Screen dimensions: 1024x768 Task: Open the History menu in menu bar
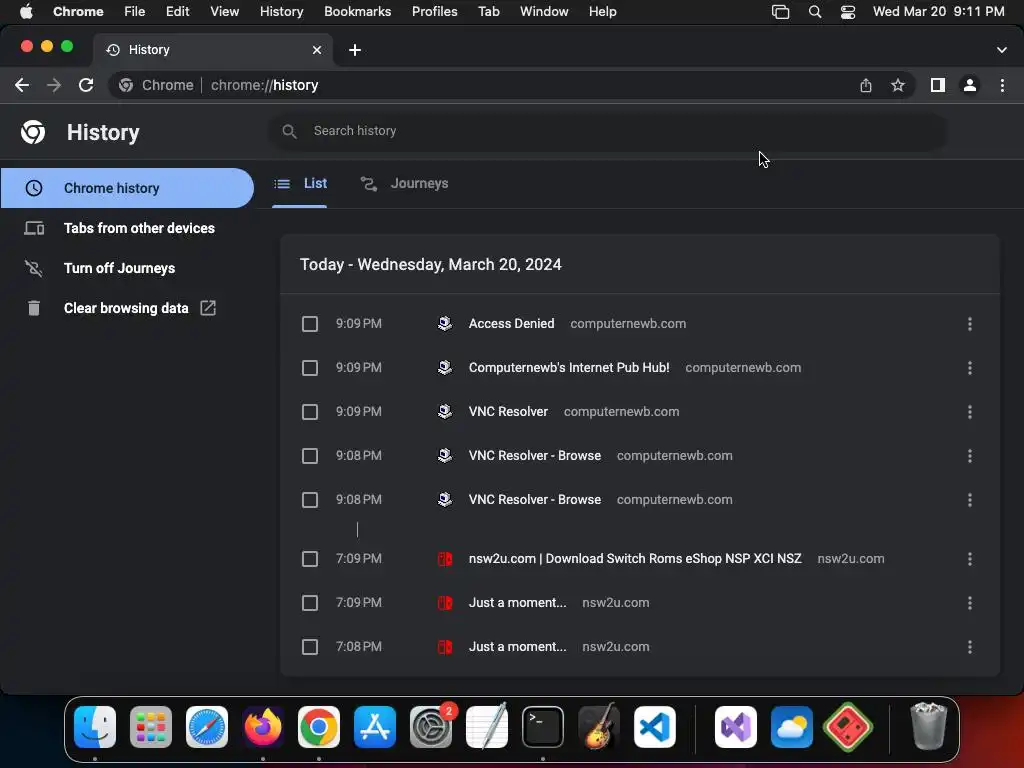(x=281, y=12)
